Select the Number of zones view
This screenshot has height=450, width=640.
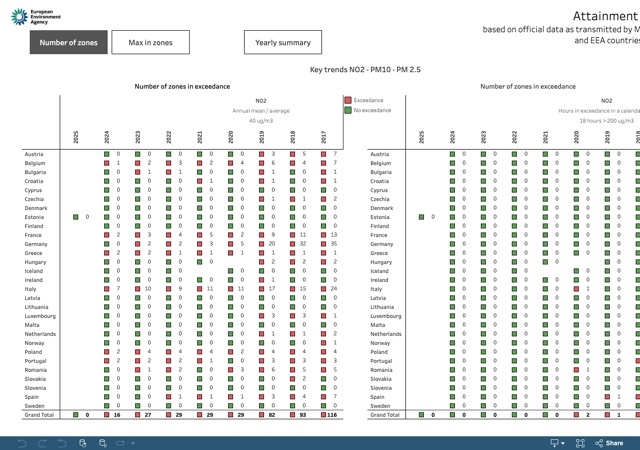(69, 42)
